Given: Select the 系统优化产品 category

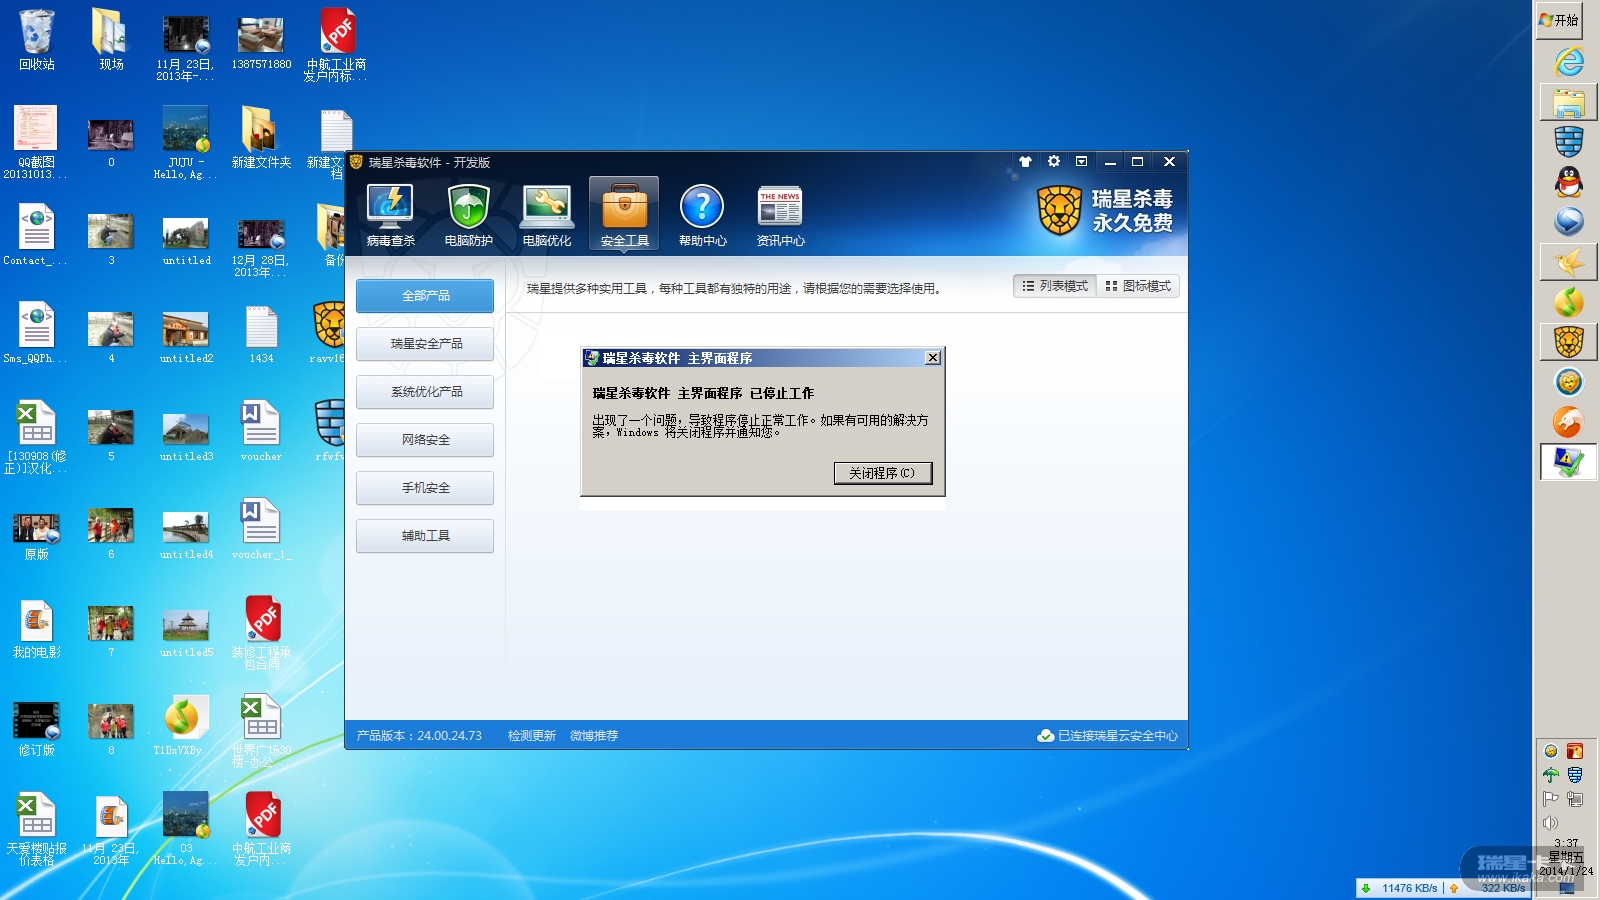Looking at the screenshot, I should 425,392.
